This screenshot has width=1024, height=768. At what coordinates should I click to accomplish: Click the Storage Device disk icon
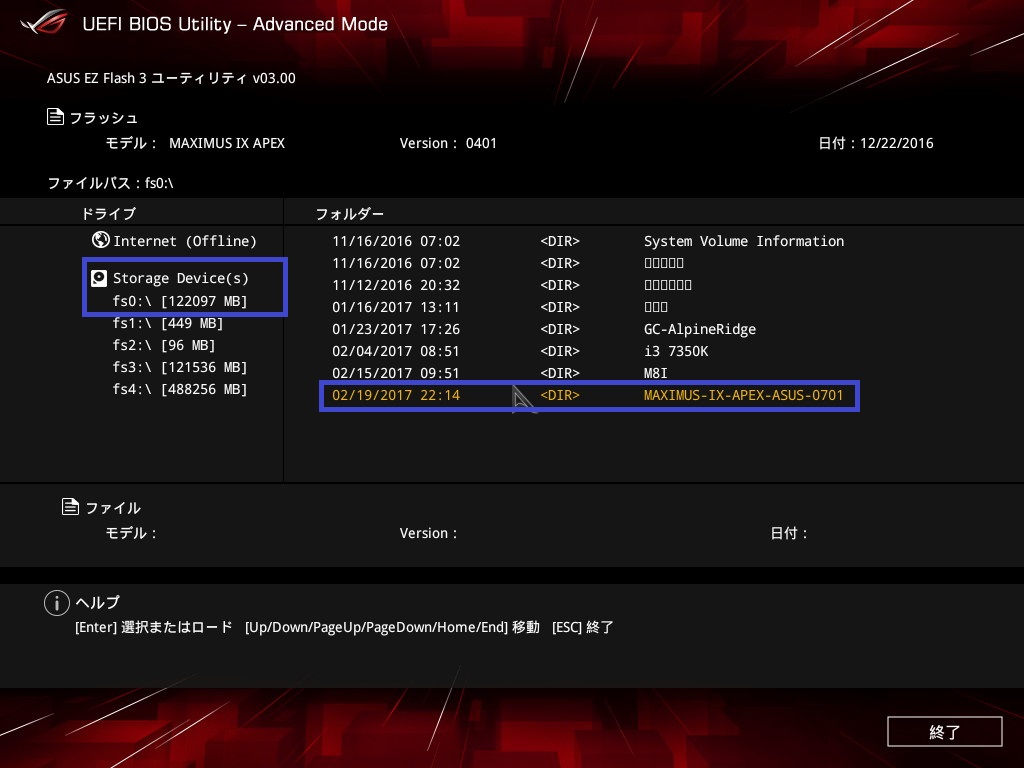pyautogui.click(x=99, y=278)
